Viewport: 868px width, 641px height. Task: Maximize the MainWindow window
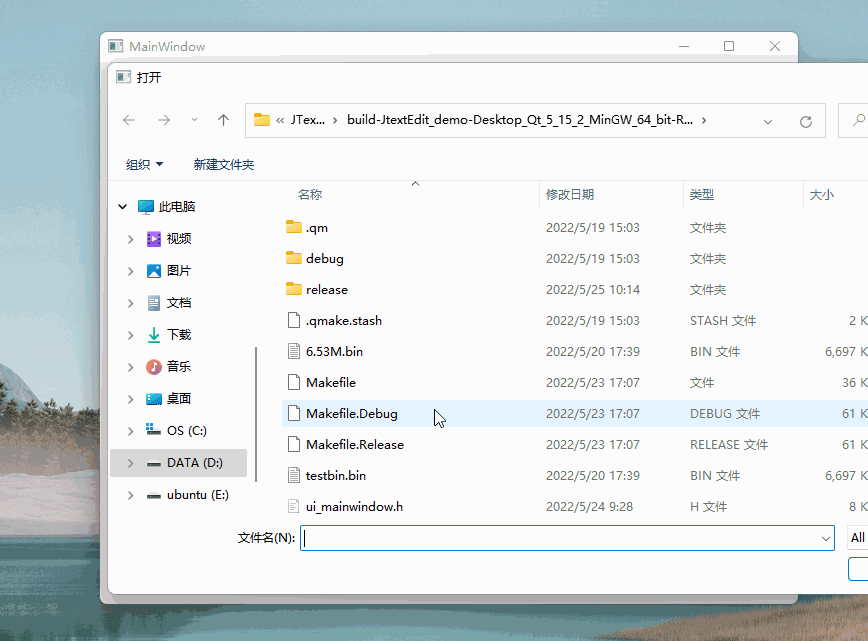[x=729, y=46]
